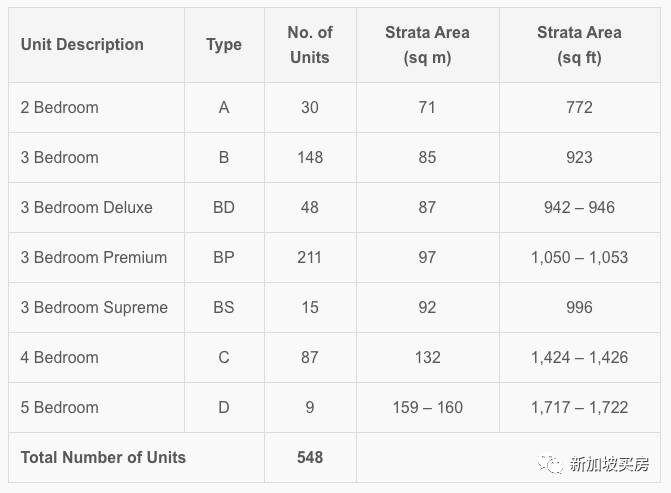Select the No. of Units header
Screen dimensions: 671x493
[310, 45]
